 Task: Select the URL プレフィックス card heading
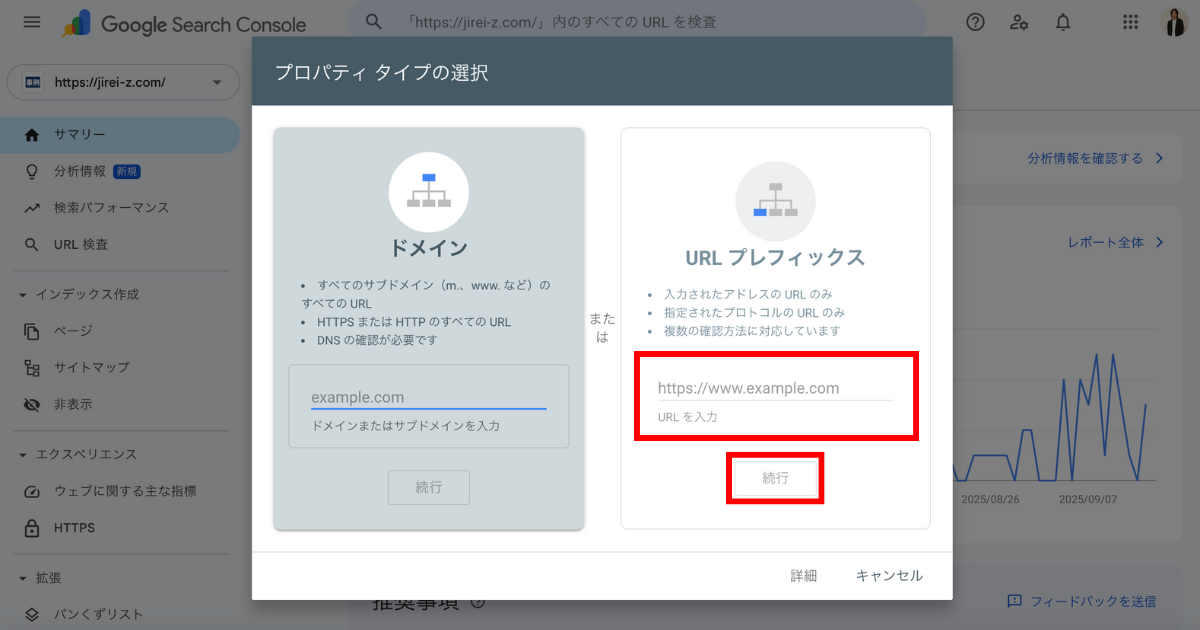(775, 257)
